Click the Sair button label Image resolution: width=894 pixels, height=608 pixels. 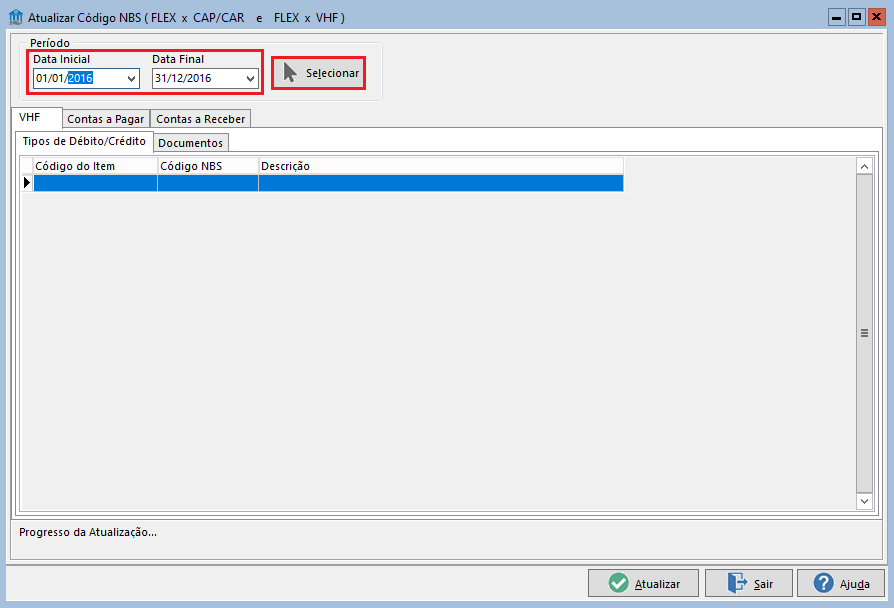coord(763,584)
